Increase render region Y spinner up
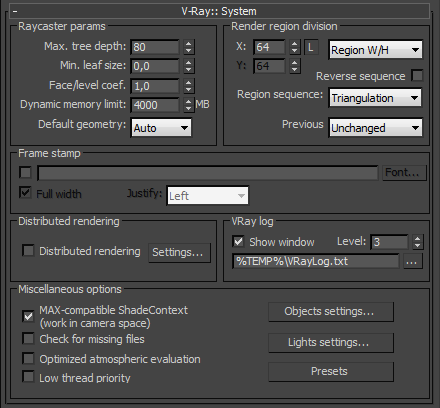Image resolution: width=440 pixels, height=408 pixels. click(294, 63)
